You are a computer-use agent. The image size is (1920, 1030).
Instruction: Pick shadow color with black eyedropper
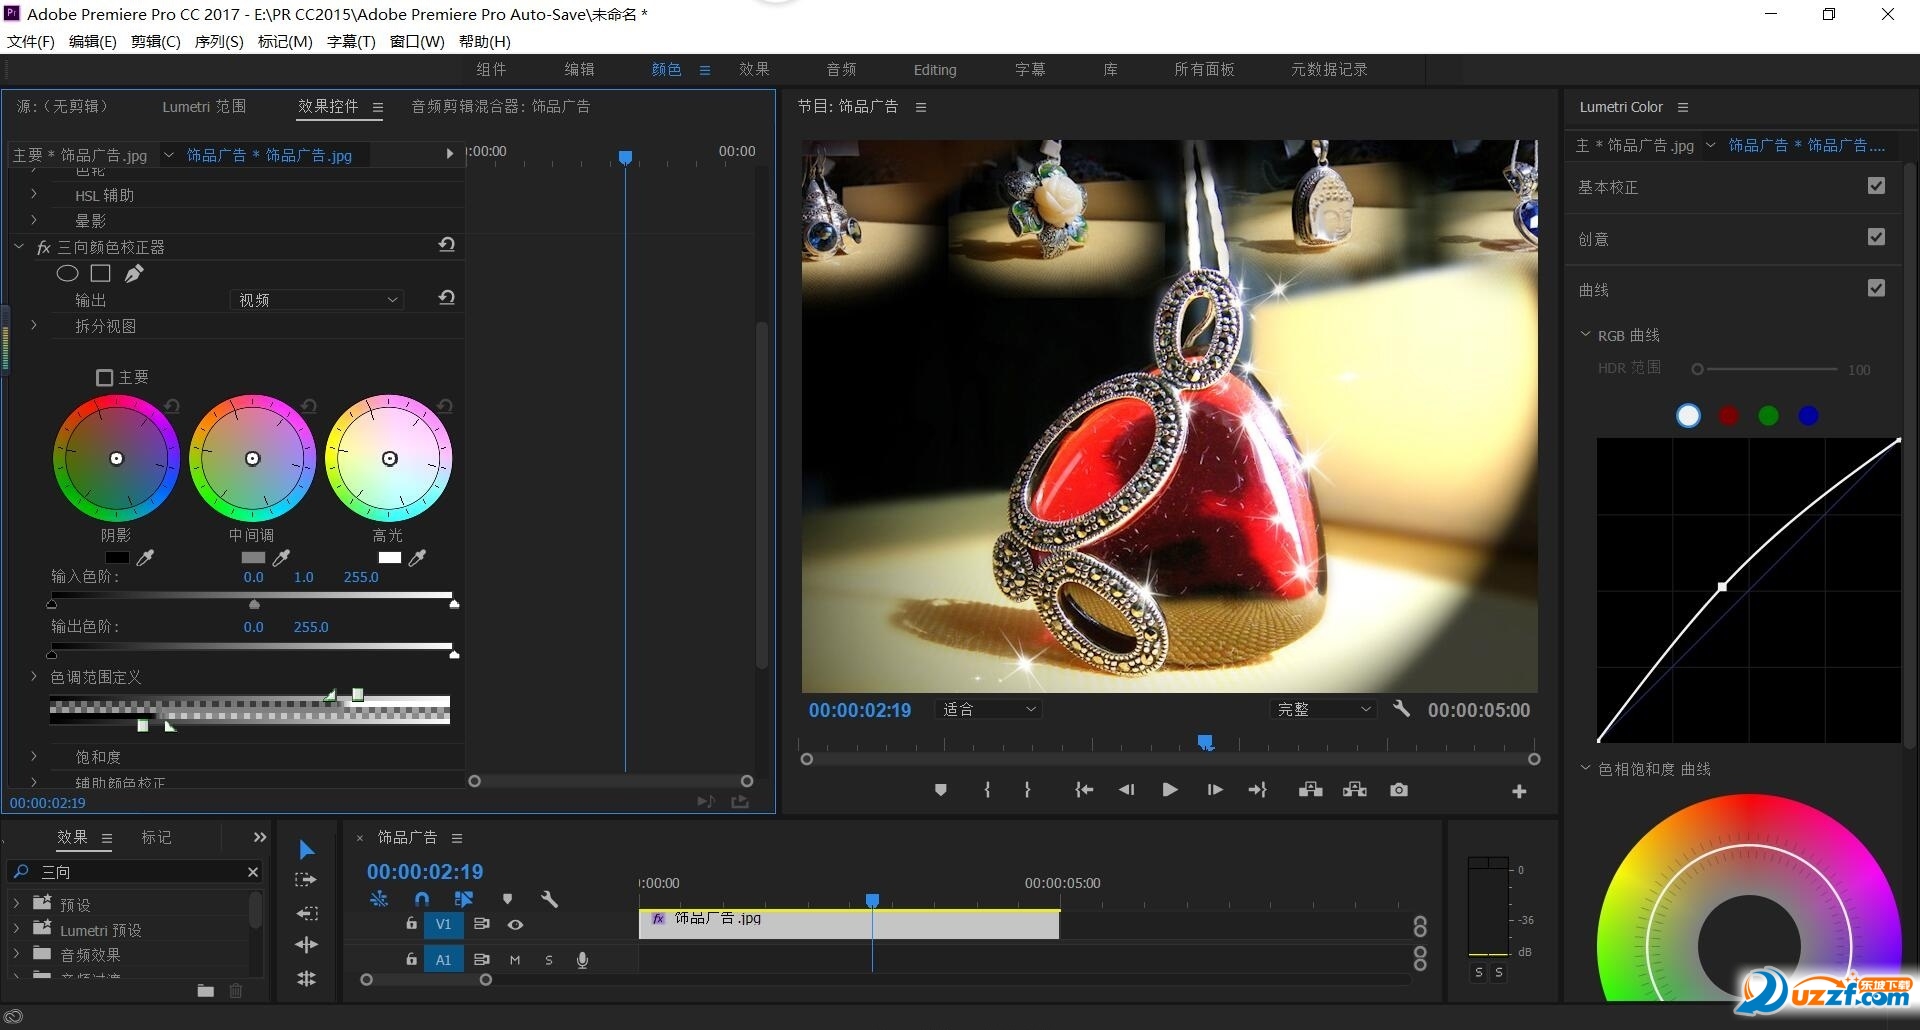pos(146,557)
